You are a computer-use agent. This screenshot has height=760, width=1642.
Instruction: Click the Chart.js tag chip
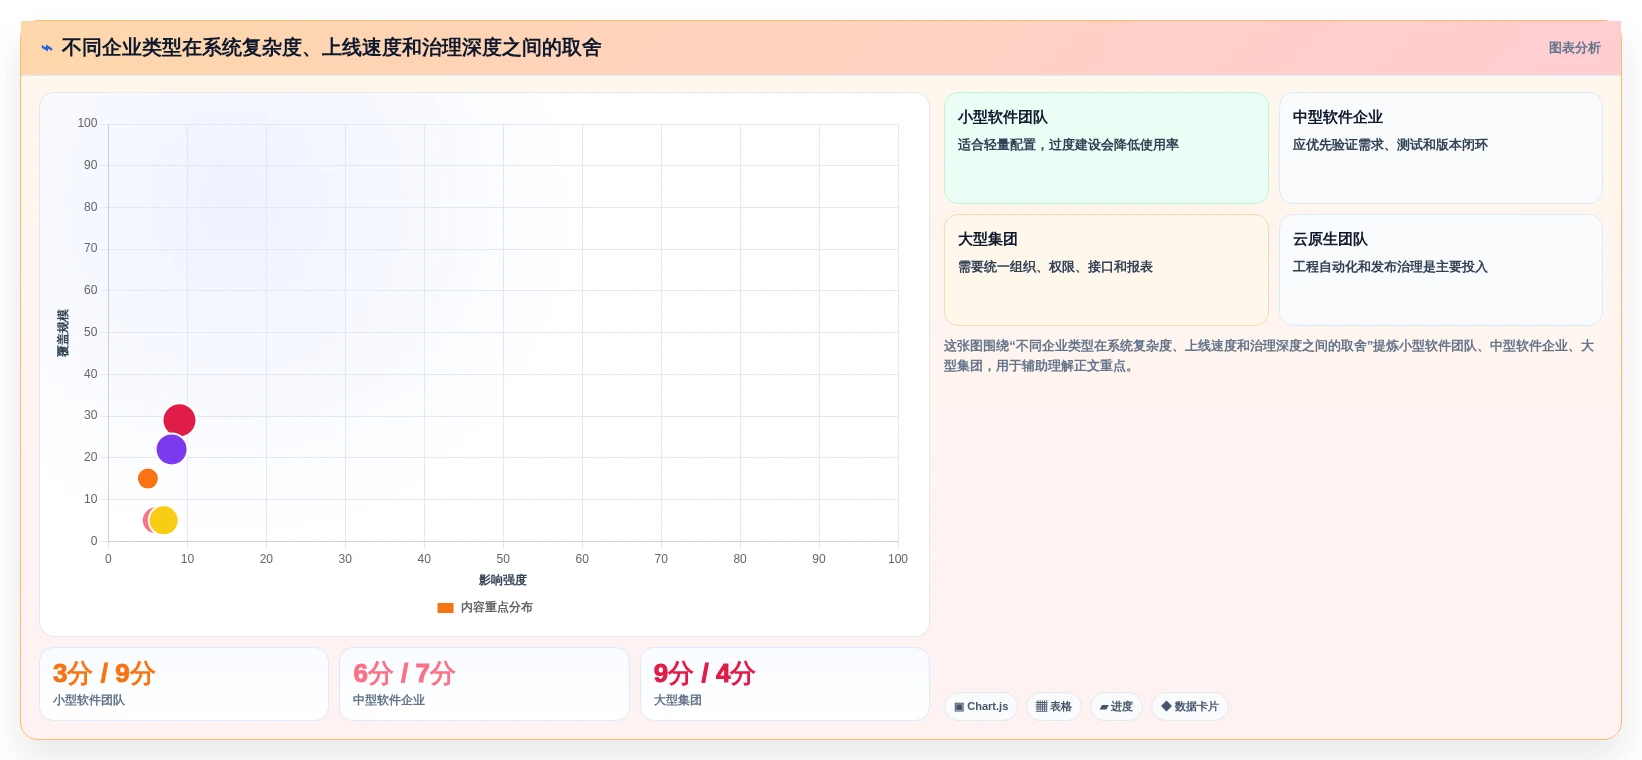coord(981,707)
